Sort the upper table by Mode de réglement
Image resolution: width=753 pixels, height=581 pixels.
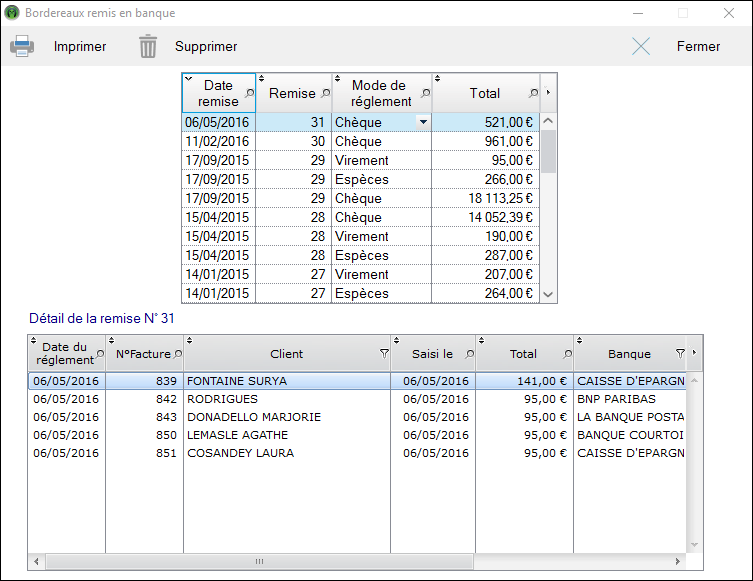(380, 93)
